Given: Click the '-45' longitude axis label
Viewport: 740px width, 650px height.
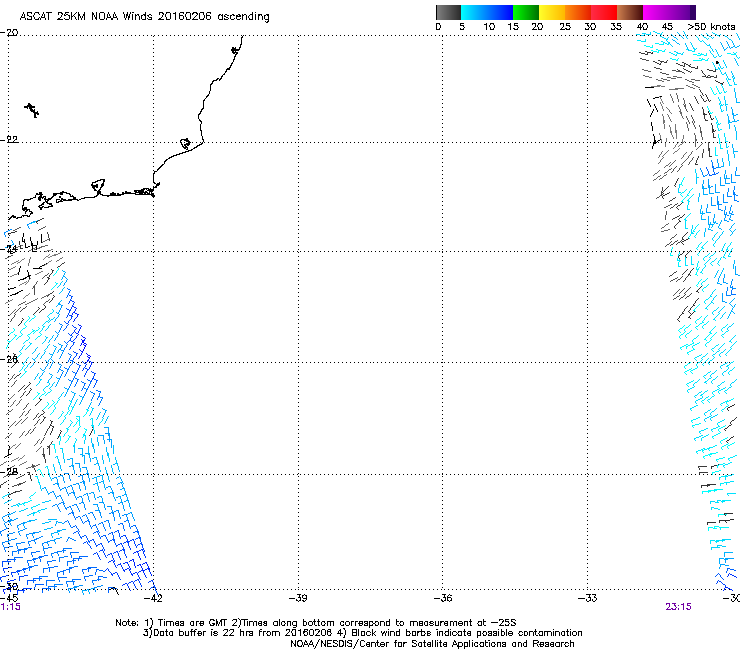Looking at the screenshot, I should 9,598.
